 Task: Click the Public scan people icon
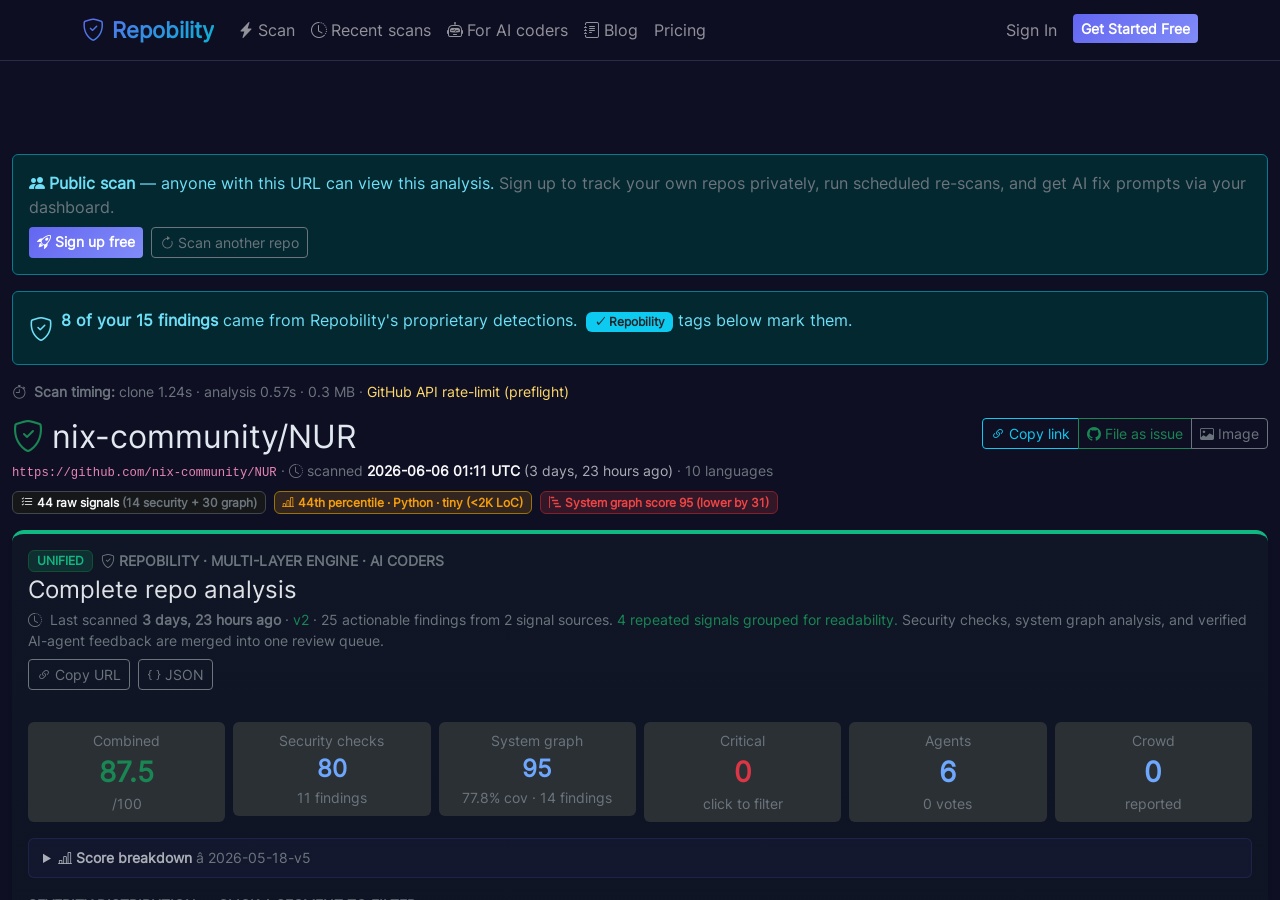pos(37,183)
